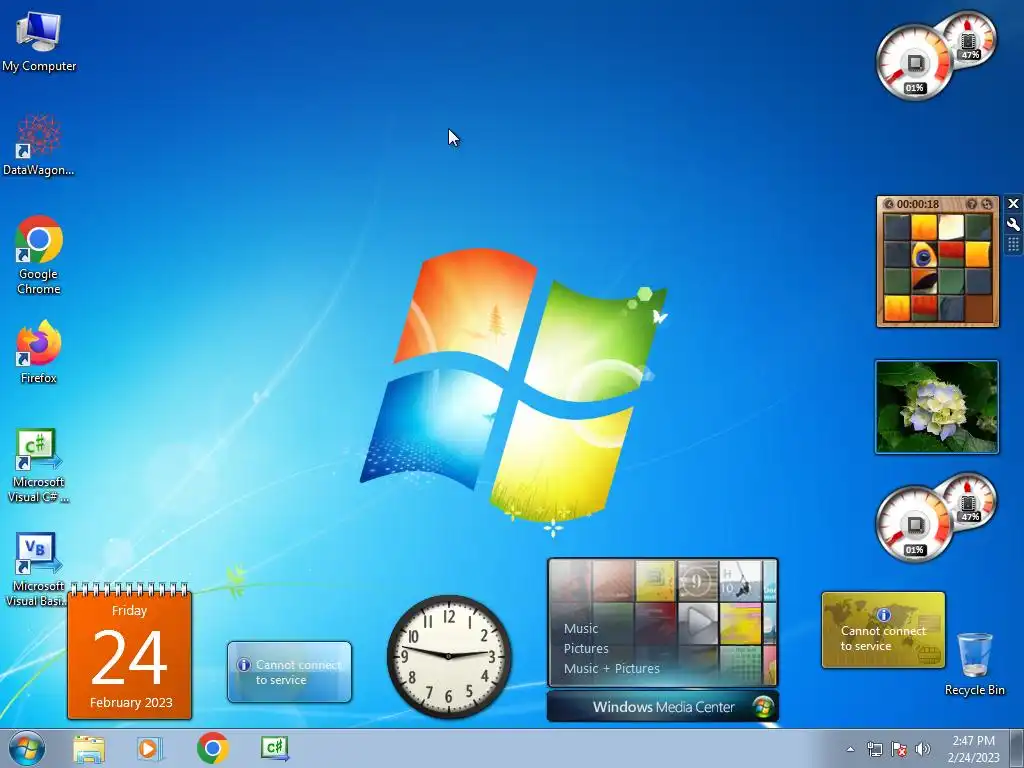
Task: Click the CPU meter gadget above Recycle Bin
Action: tap(934, 517)
